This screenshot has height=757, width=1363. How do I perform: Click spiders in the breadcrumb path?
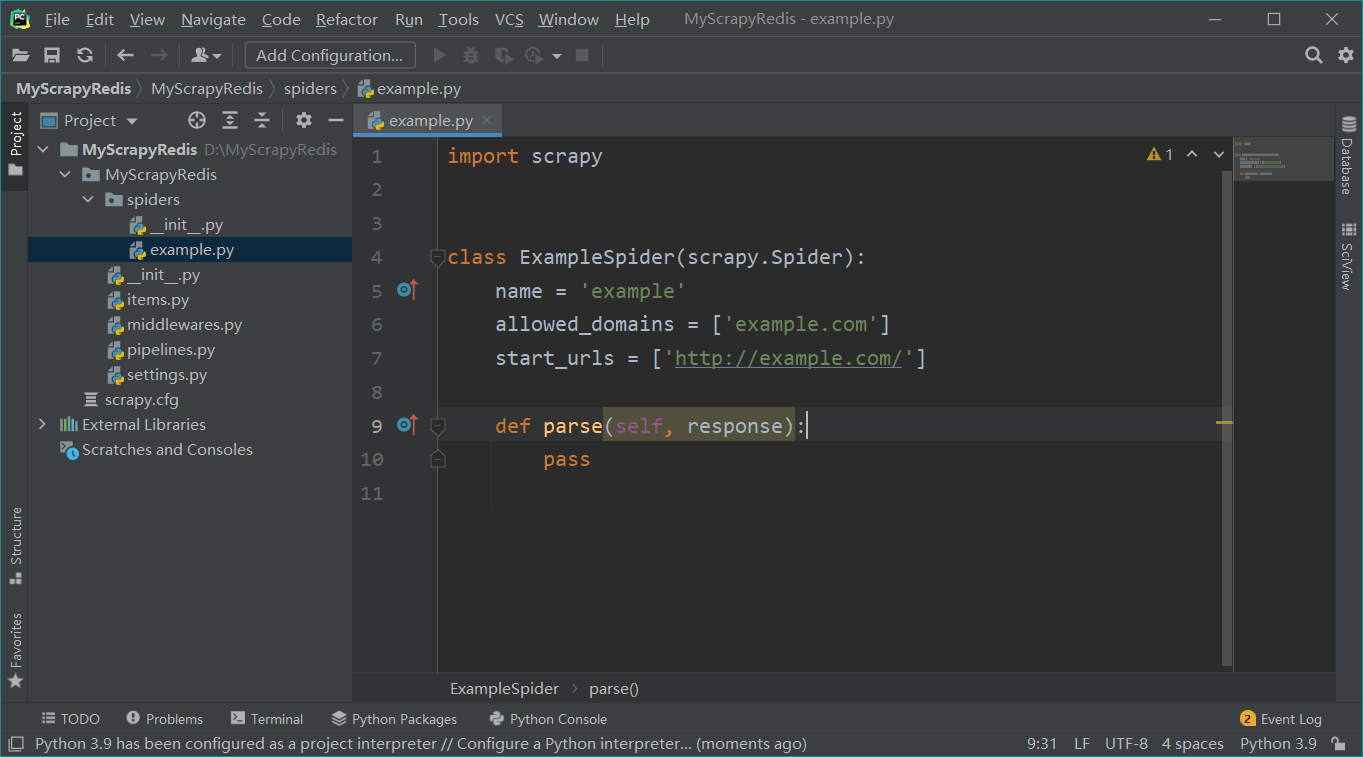[310, 89]
